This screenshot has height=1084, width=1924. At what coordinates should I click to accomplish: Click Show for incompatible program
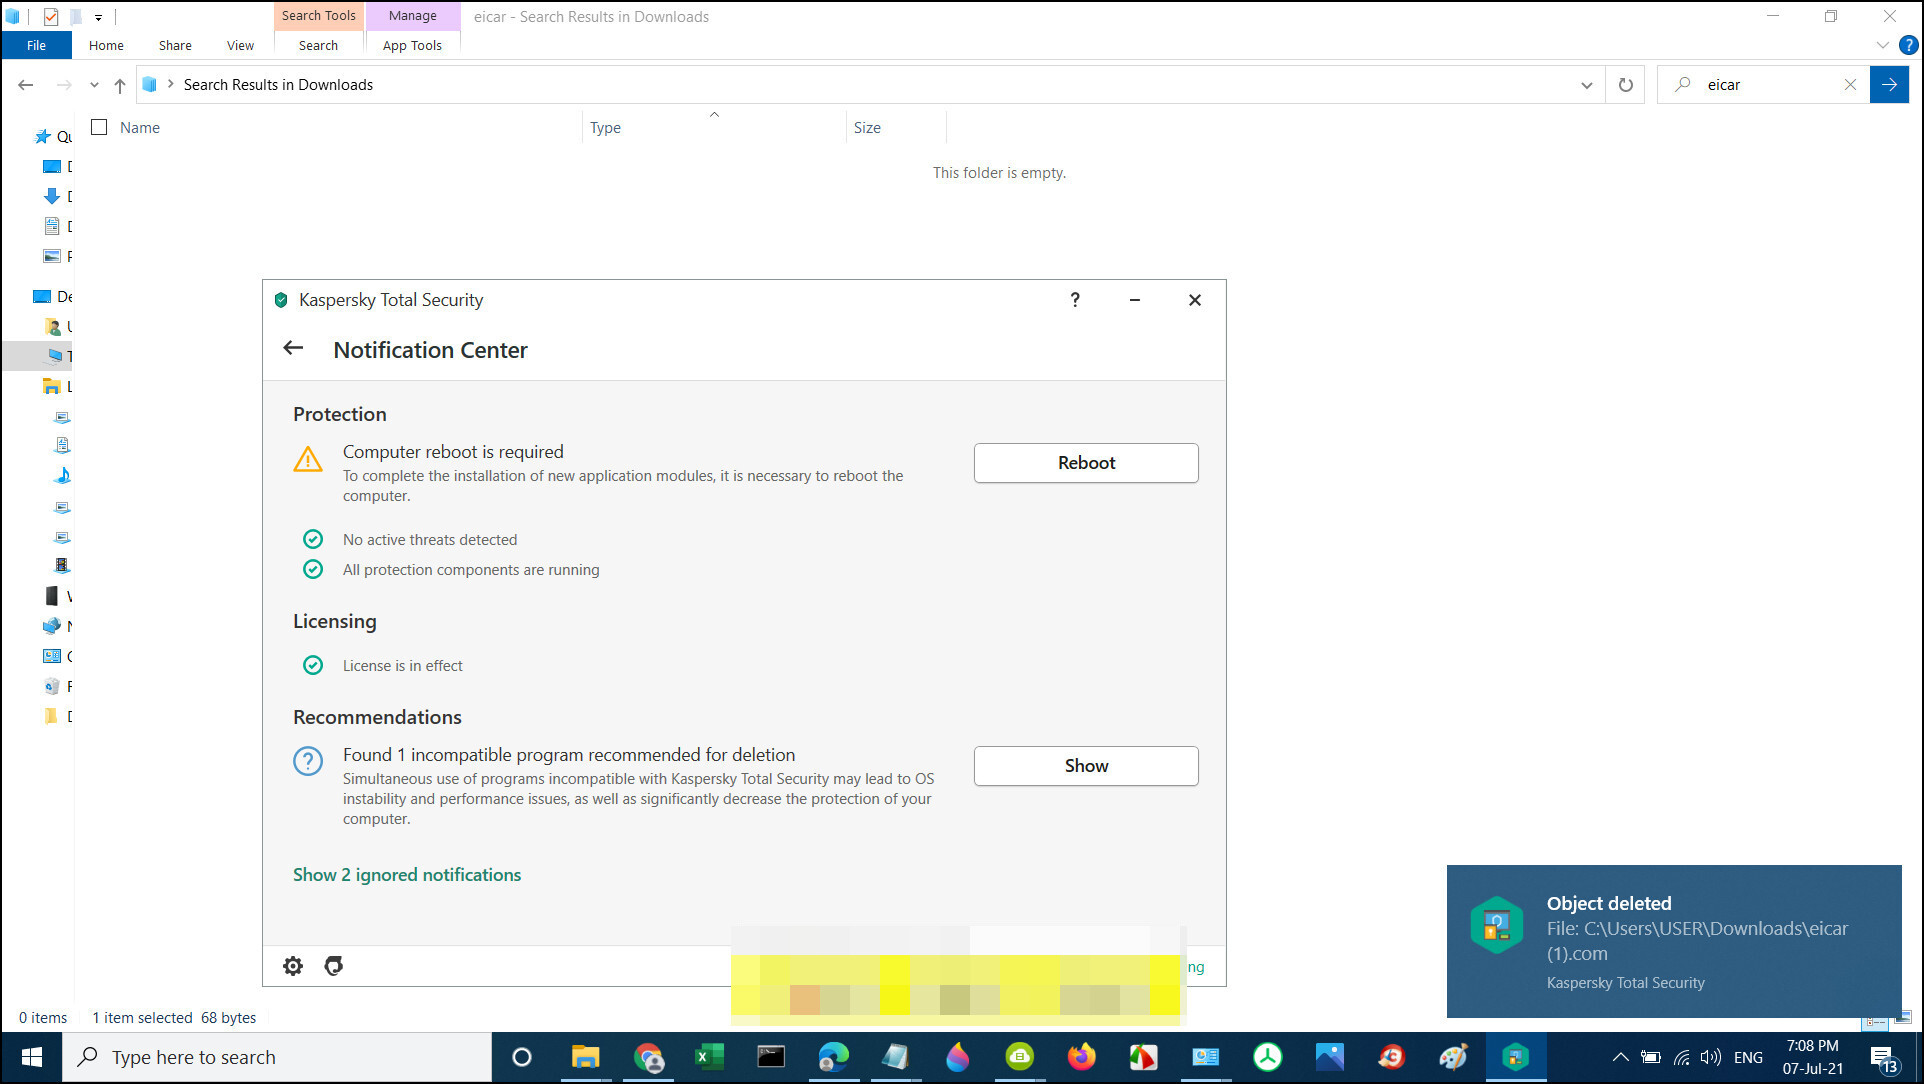pos(1086,766)
